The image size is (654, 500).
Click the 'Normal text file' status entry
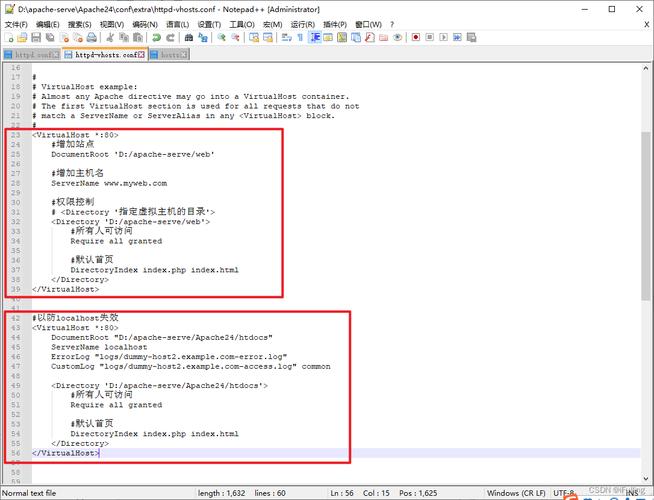click(x=29, y=493)
